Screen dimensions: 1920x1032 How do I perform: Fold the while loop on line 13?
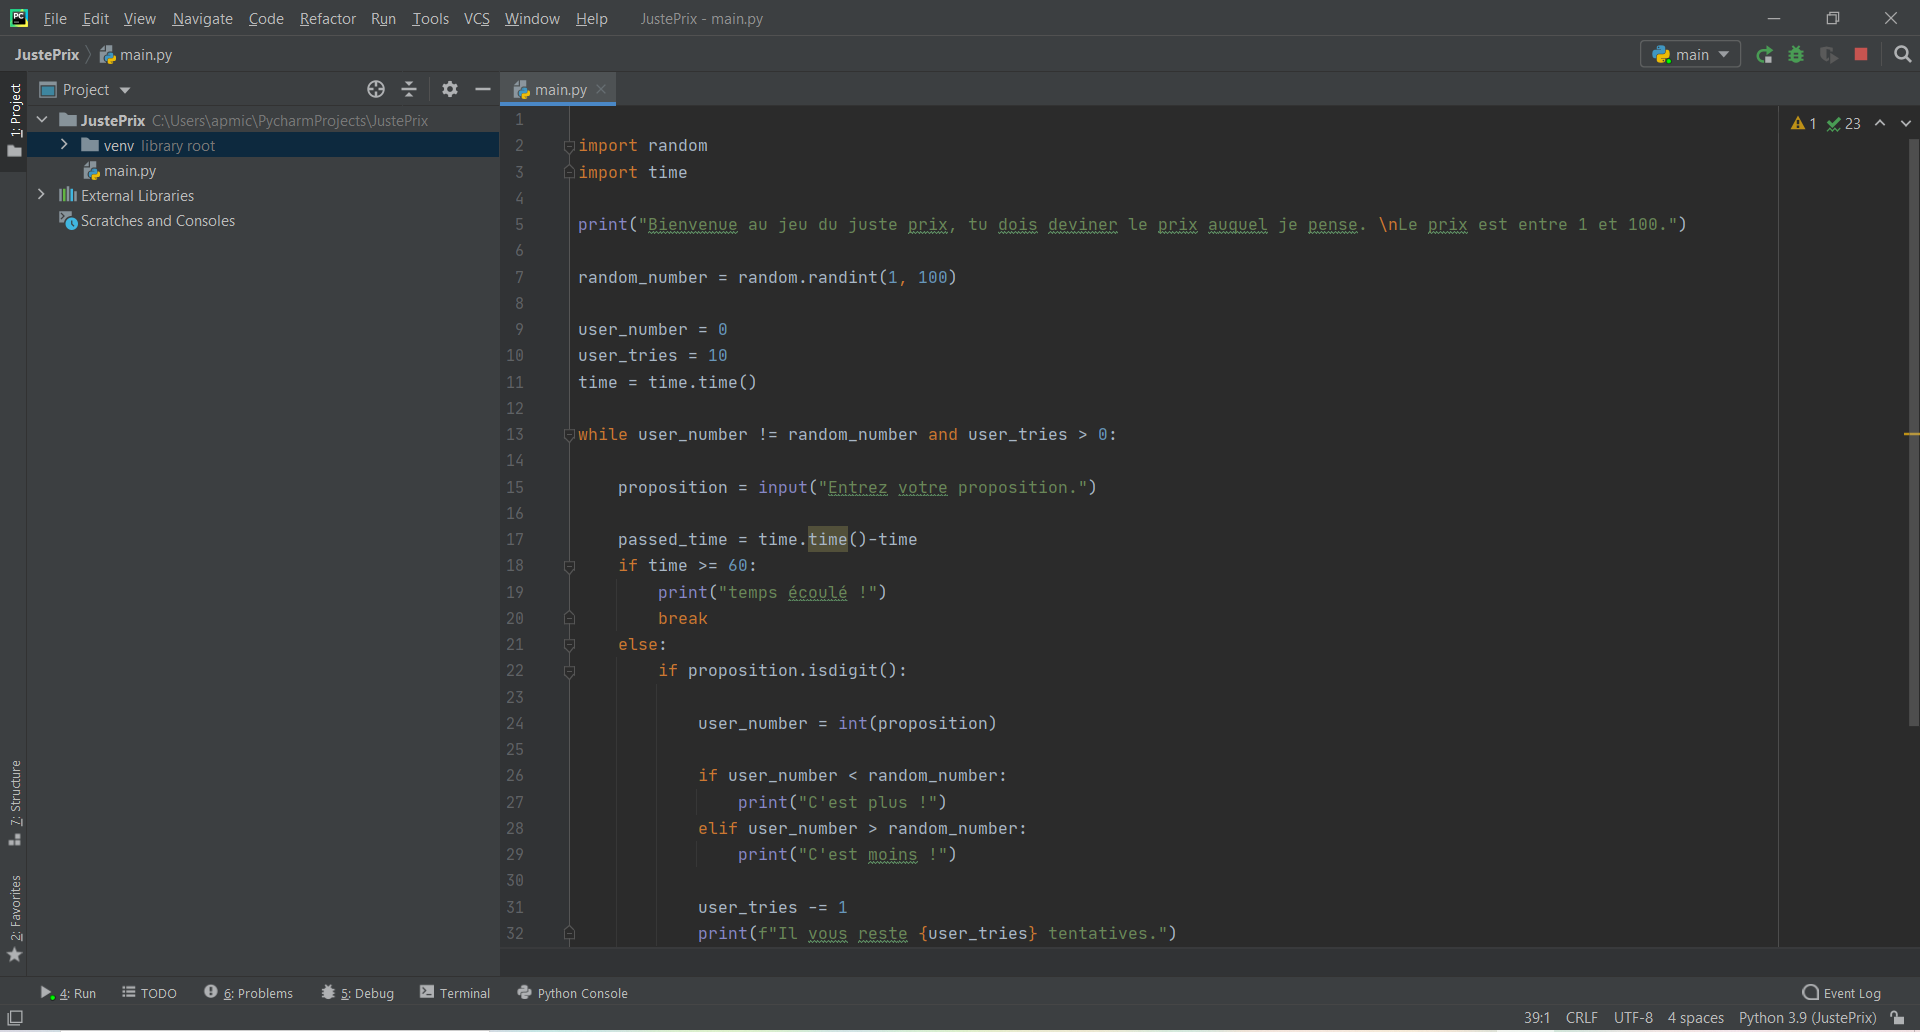coord(569,435)
